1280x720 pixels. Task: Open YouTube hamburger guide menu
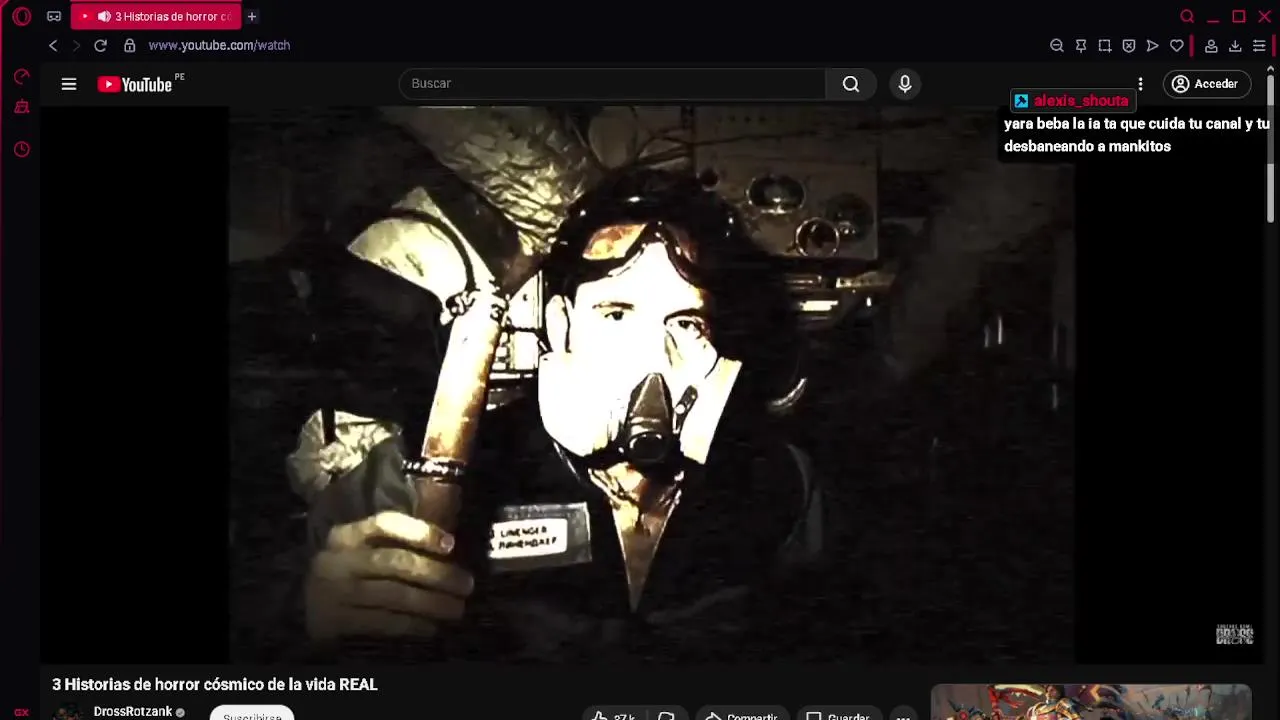(69, 84)
